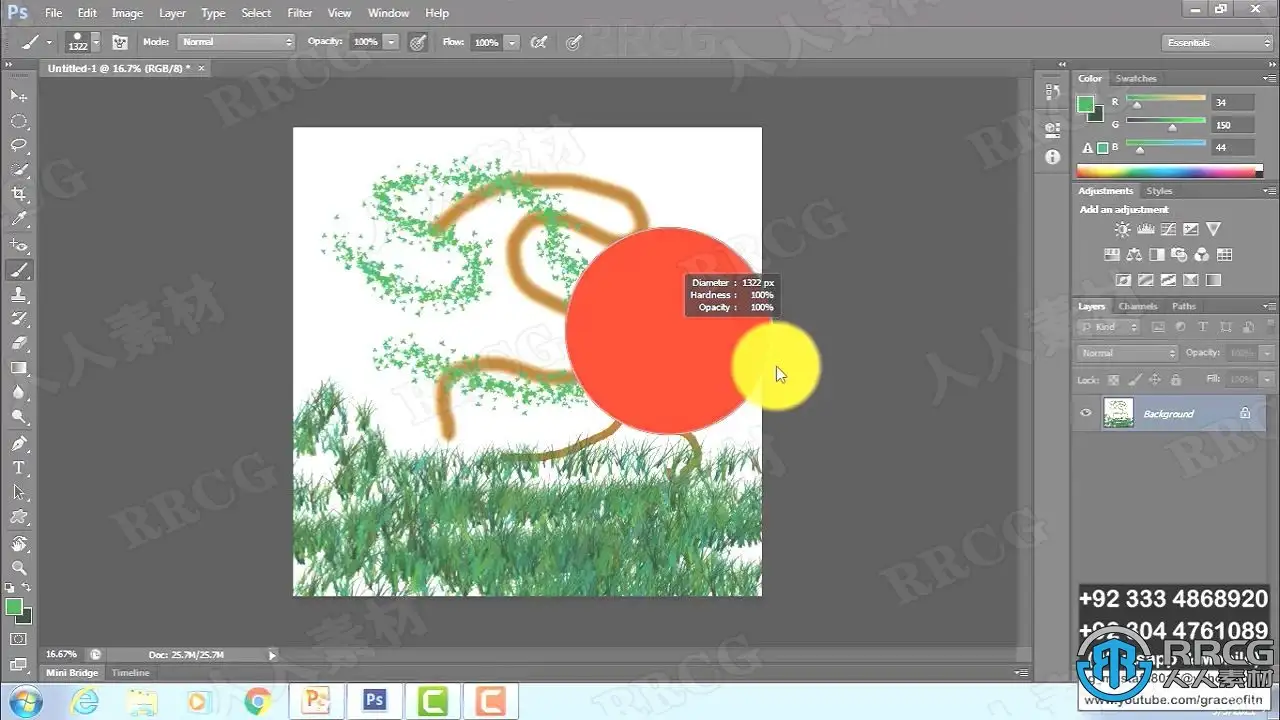The width and height of the screenshot is (1280, 720).
Task: Toggle Quick Mask mode
Action: [x=18, y=639]
